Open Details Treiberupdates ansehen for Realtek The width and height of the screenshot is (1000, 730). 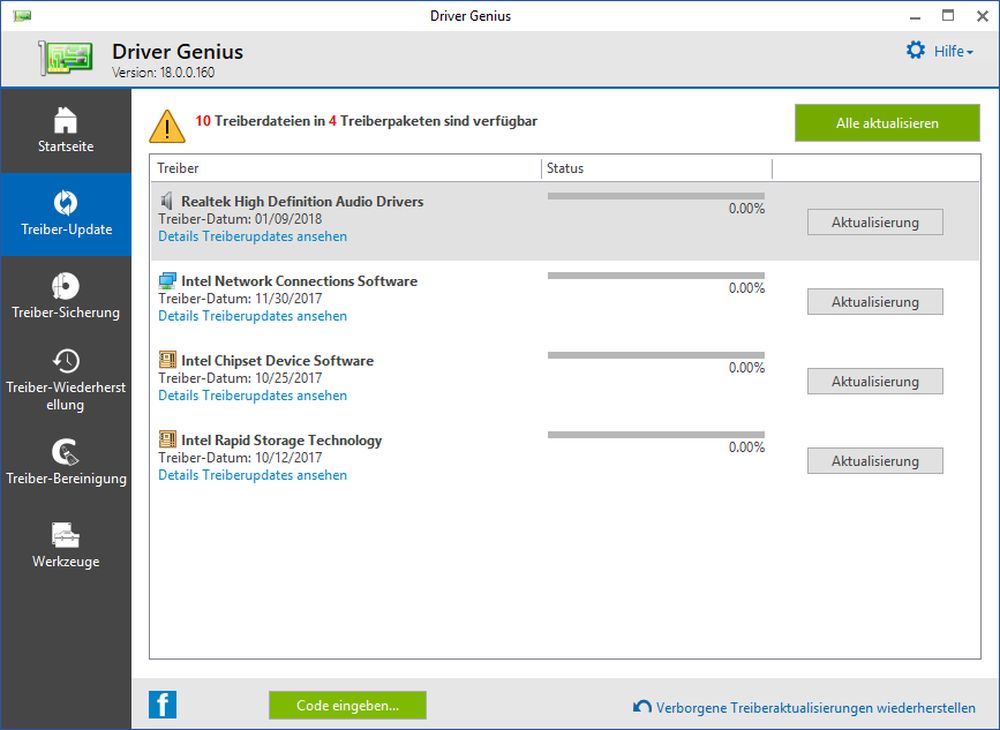[253, 237]
